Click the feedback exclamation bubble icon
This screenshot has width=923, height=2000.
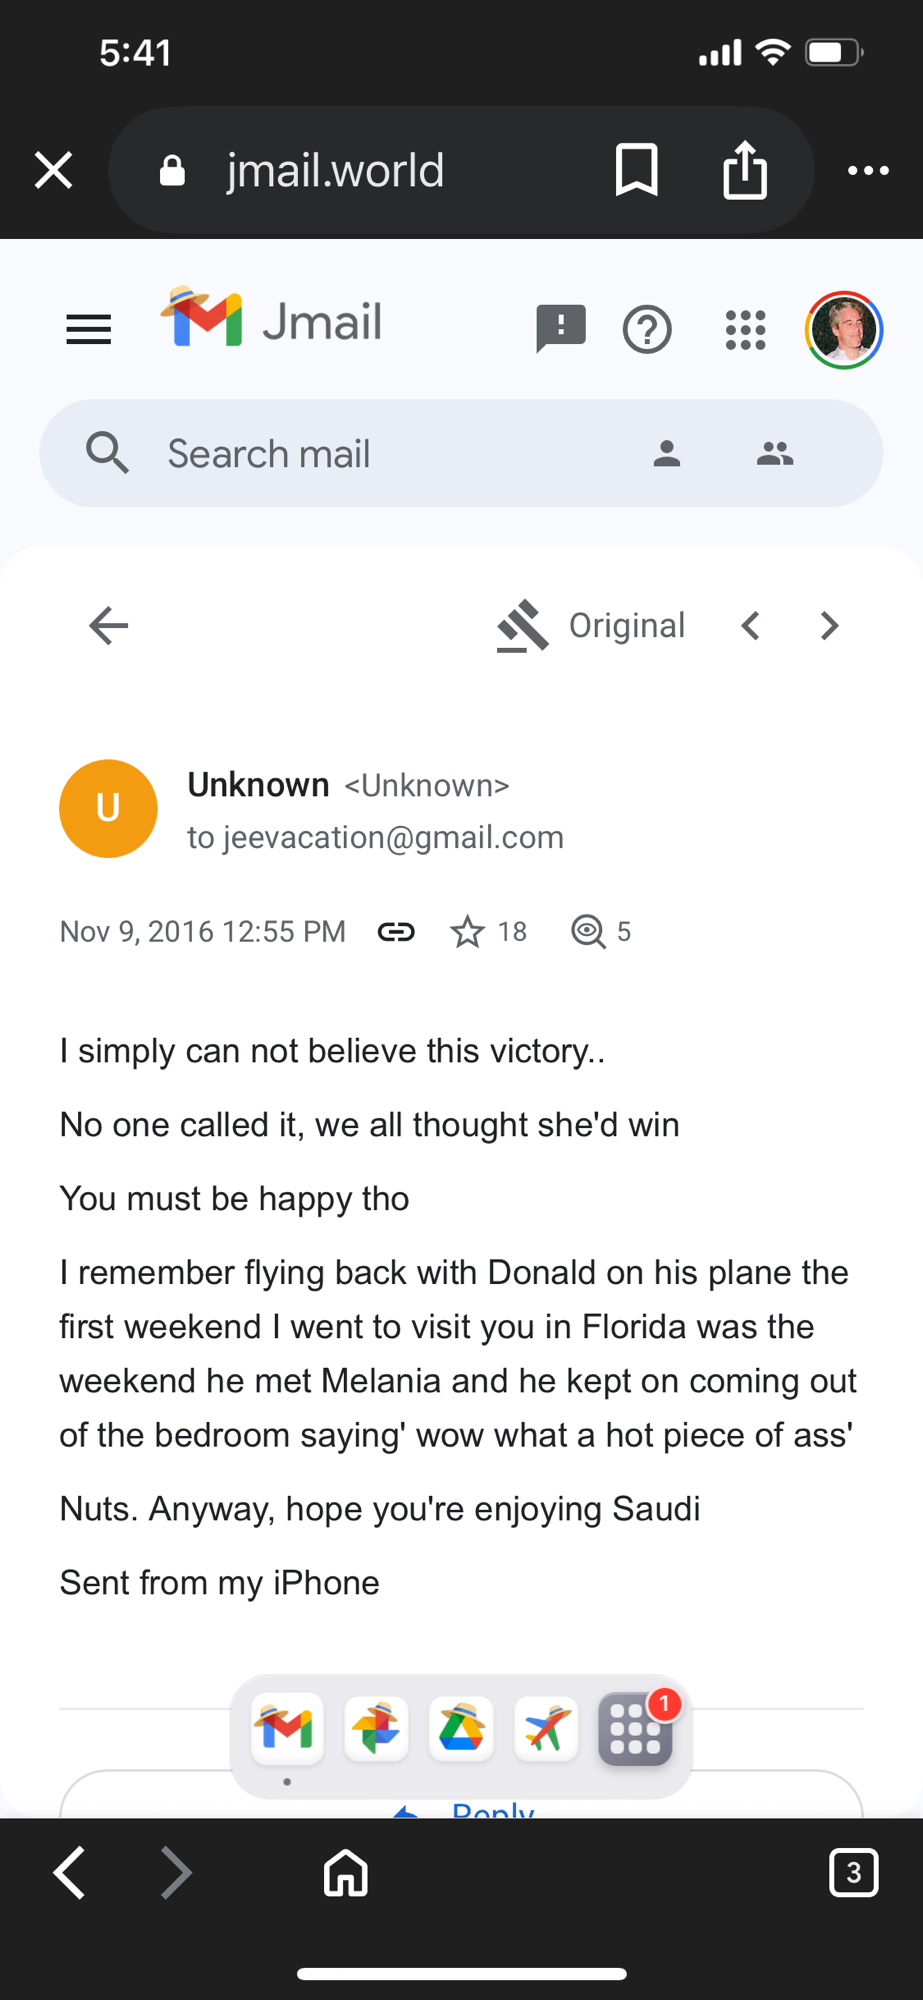tap(560, 328)
